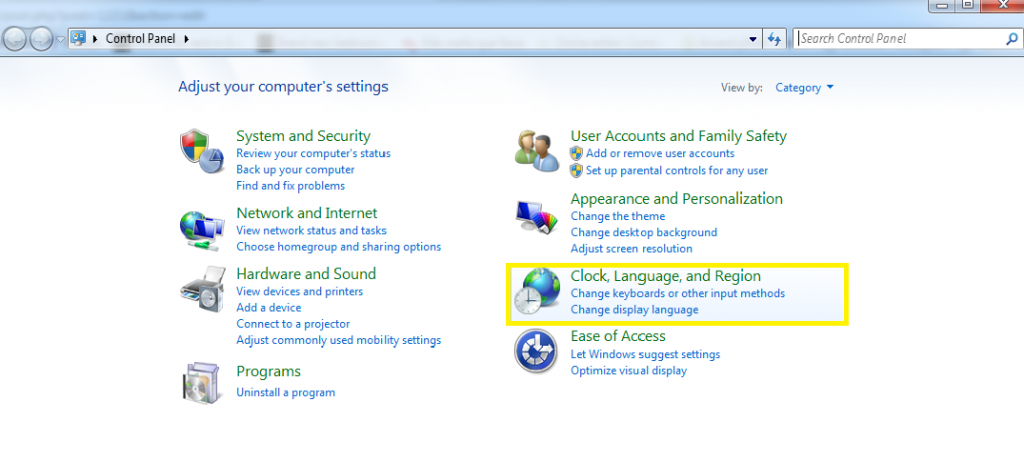Focus the Search Control Panel field
Viewport: 1024px width, 462px height.
tap(898, 39)
